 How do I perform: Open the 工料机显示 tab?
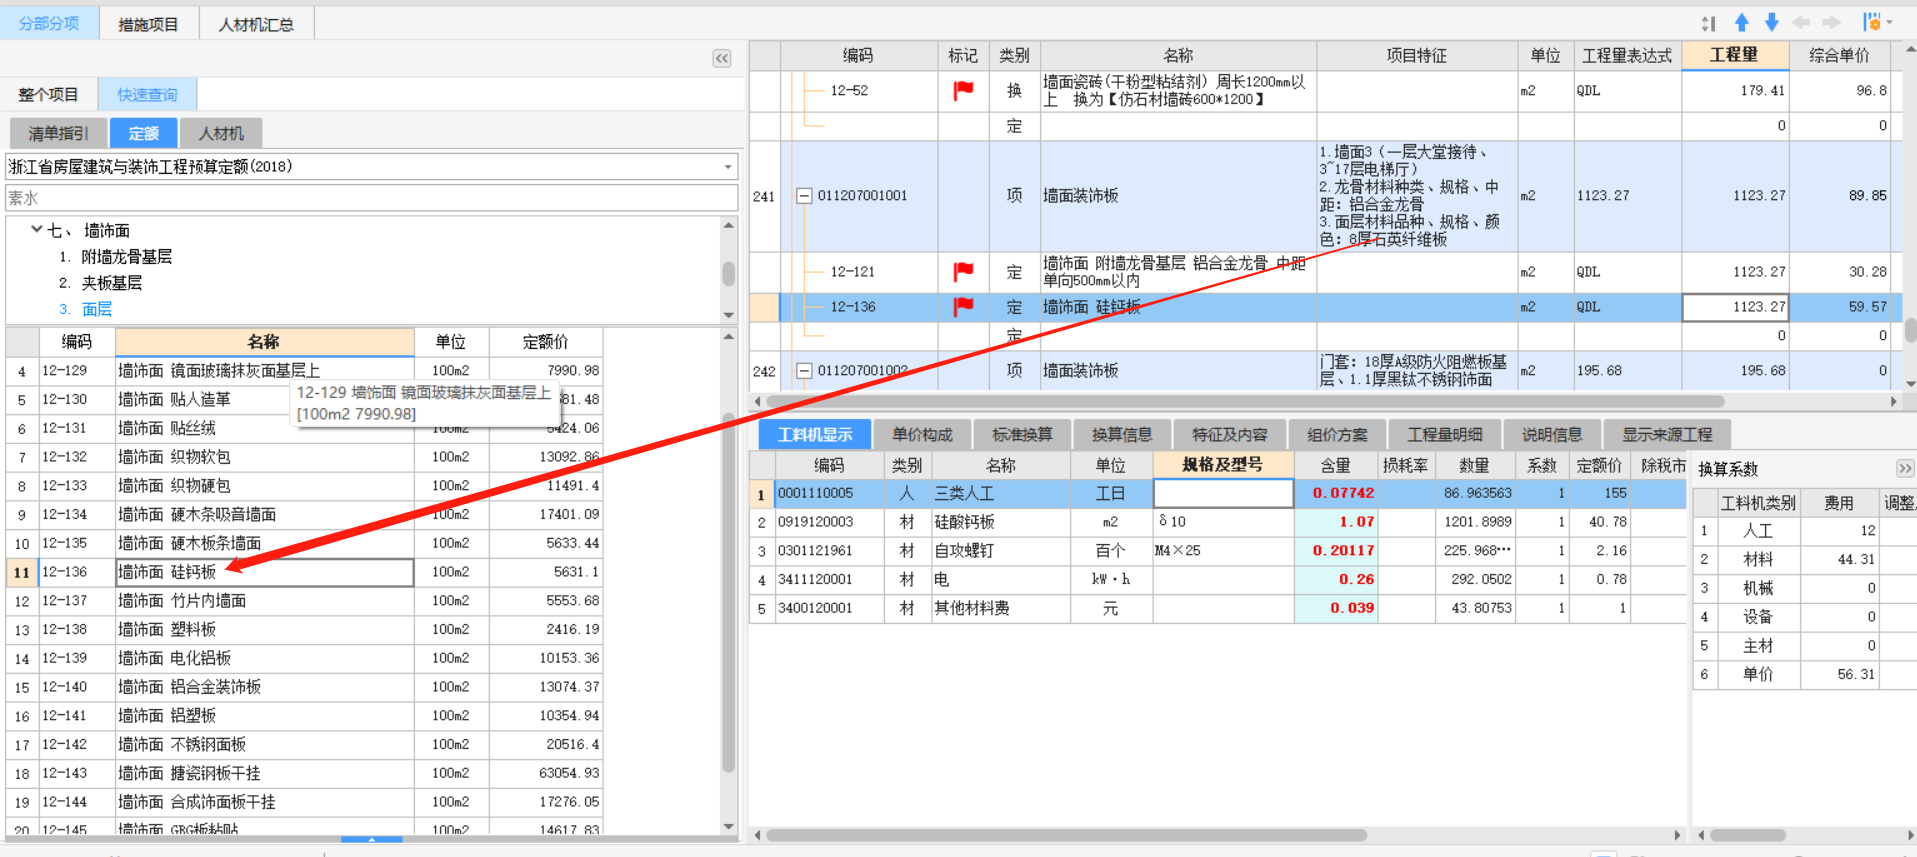tap(815, 434)
